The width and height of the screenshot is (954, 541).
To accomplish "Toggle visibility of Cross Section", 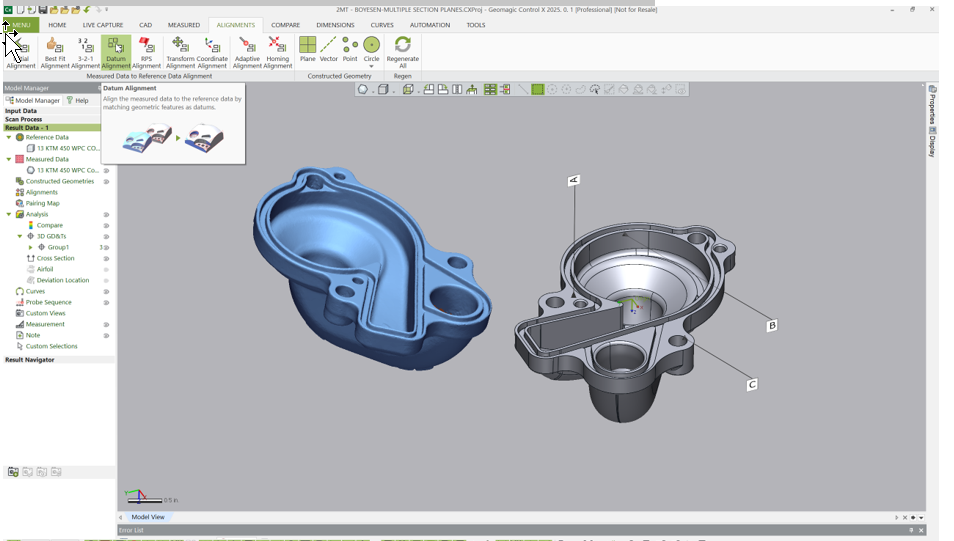I will point(106,258).
